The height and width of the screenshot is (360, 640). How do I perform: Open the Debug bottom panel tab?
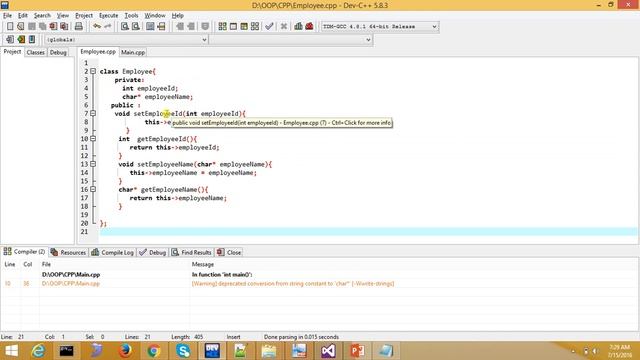[153, 252]
